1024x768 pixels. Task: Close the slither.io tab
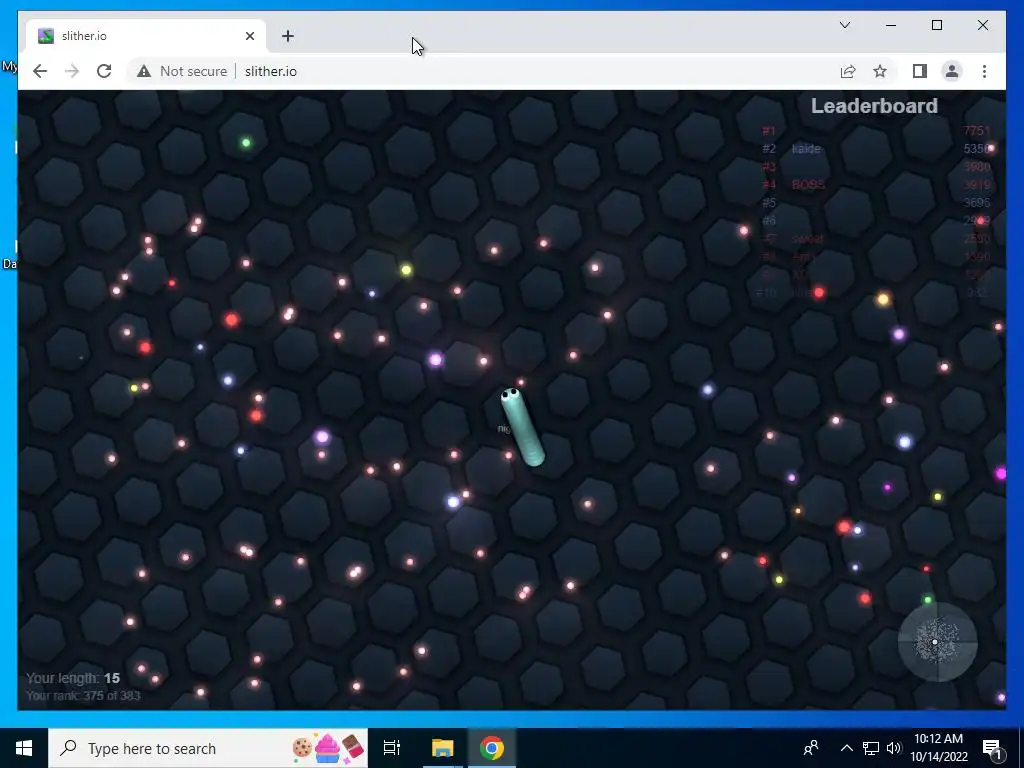[x=249, y=36]
